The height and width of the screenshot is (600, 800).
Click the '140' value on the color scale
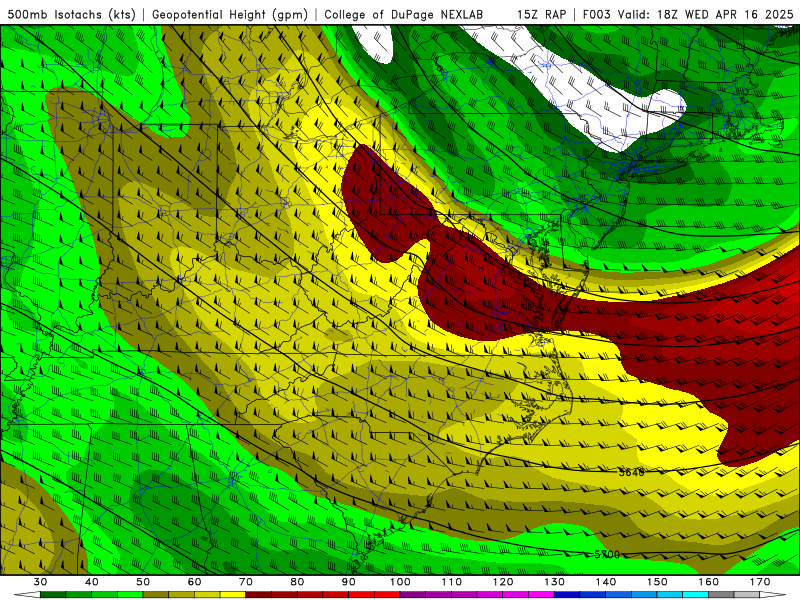click(x=606, y=582)
